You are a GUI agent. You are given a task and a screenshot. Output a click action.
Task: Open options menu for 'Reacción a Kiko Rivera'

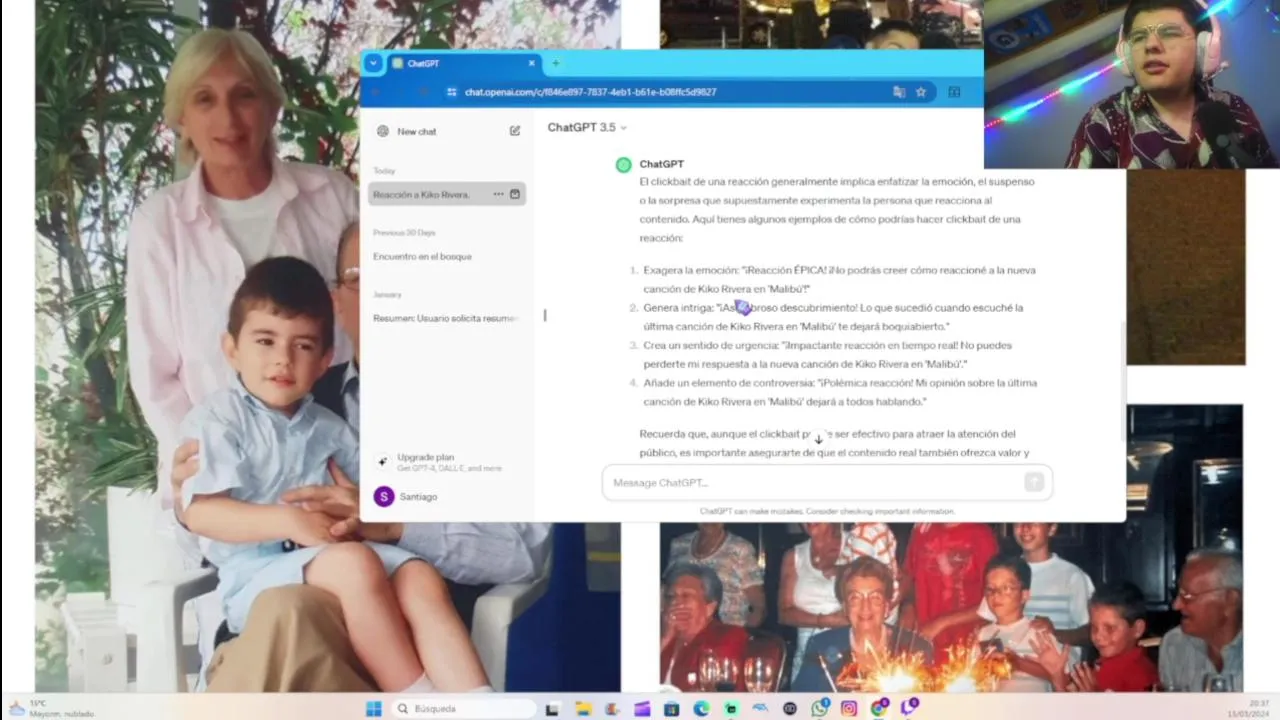click(x=498, y=194)
